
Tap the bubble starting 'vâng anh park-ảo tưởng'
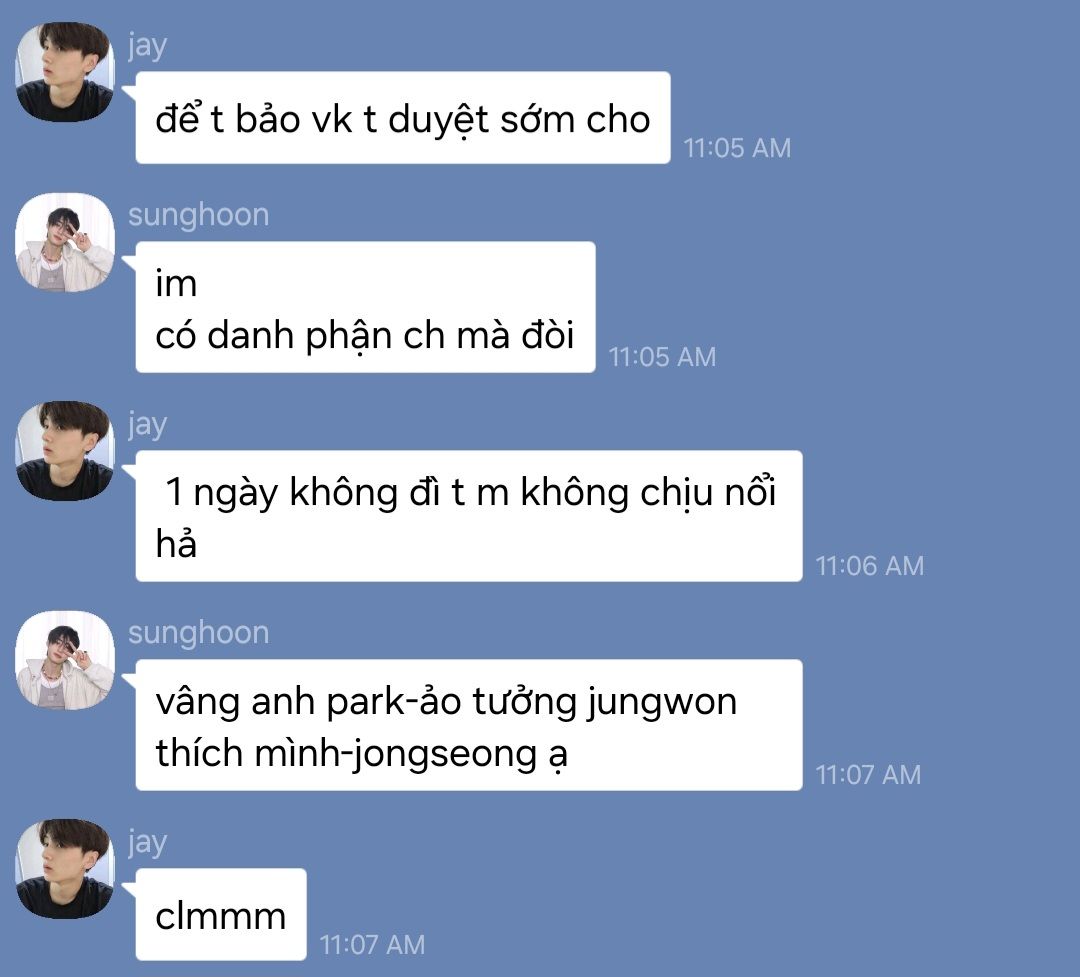click(x=469, y=725)
